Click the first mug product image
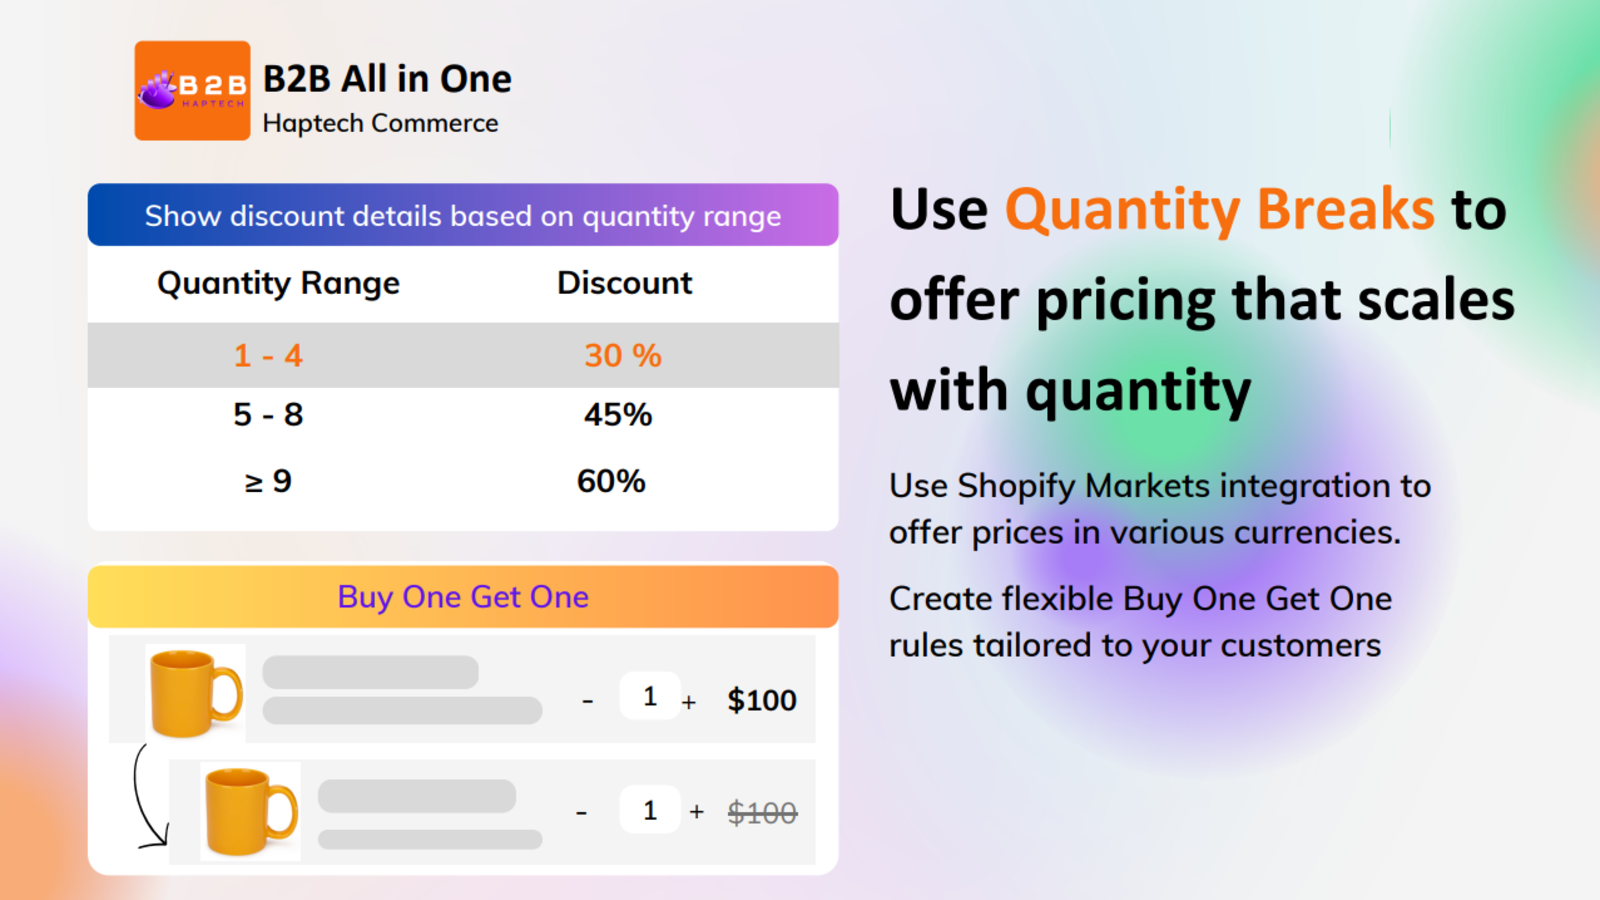Viewport: 1600px width, 900px height. (195, 692)
